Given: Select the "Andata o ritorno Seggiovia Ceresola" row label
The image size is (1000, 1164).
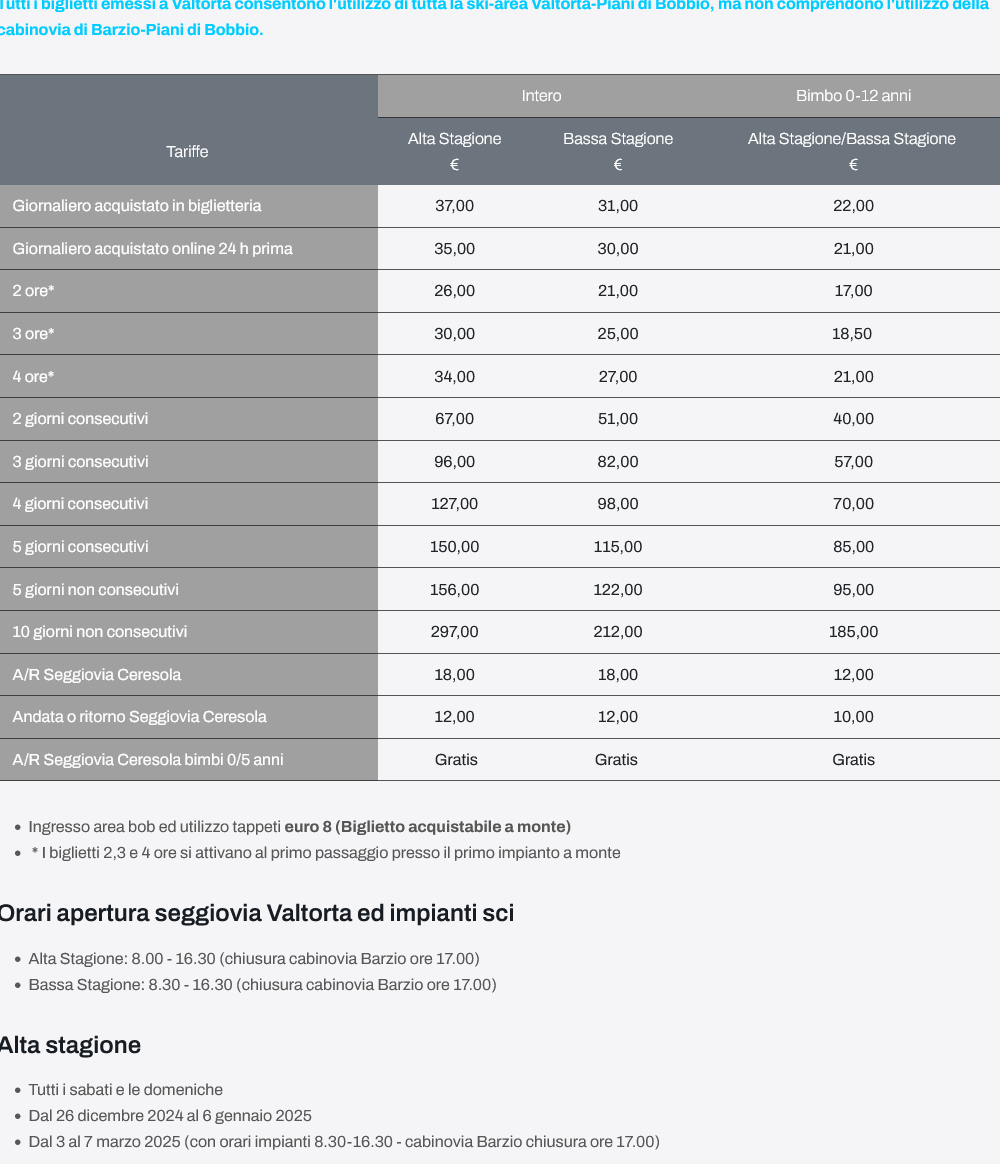Looking at the screenshot, I should coord(140,717).
